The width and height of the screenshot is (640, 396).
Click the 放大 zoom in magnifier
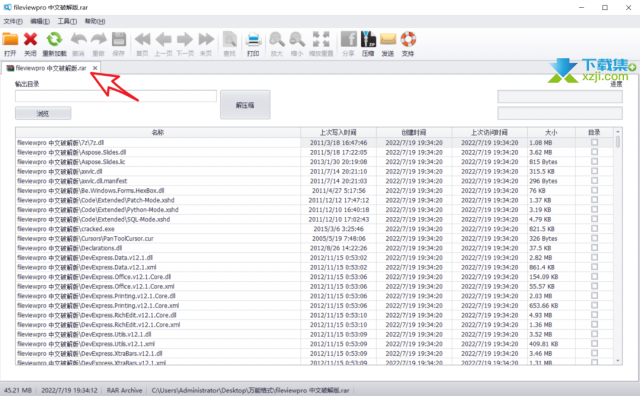tap(277, 40)
